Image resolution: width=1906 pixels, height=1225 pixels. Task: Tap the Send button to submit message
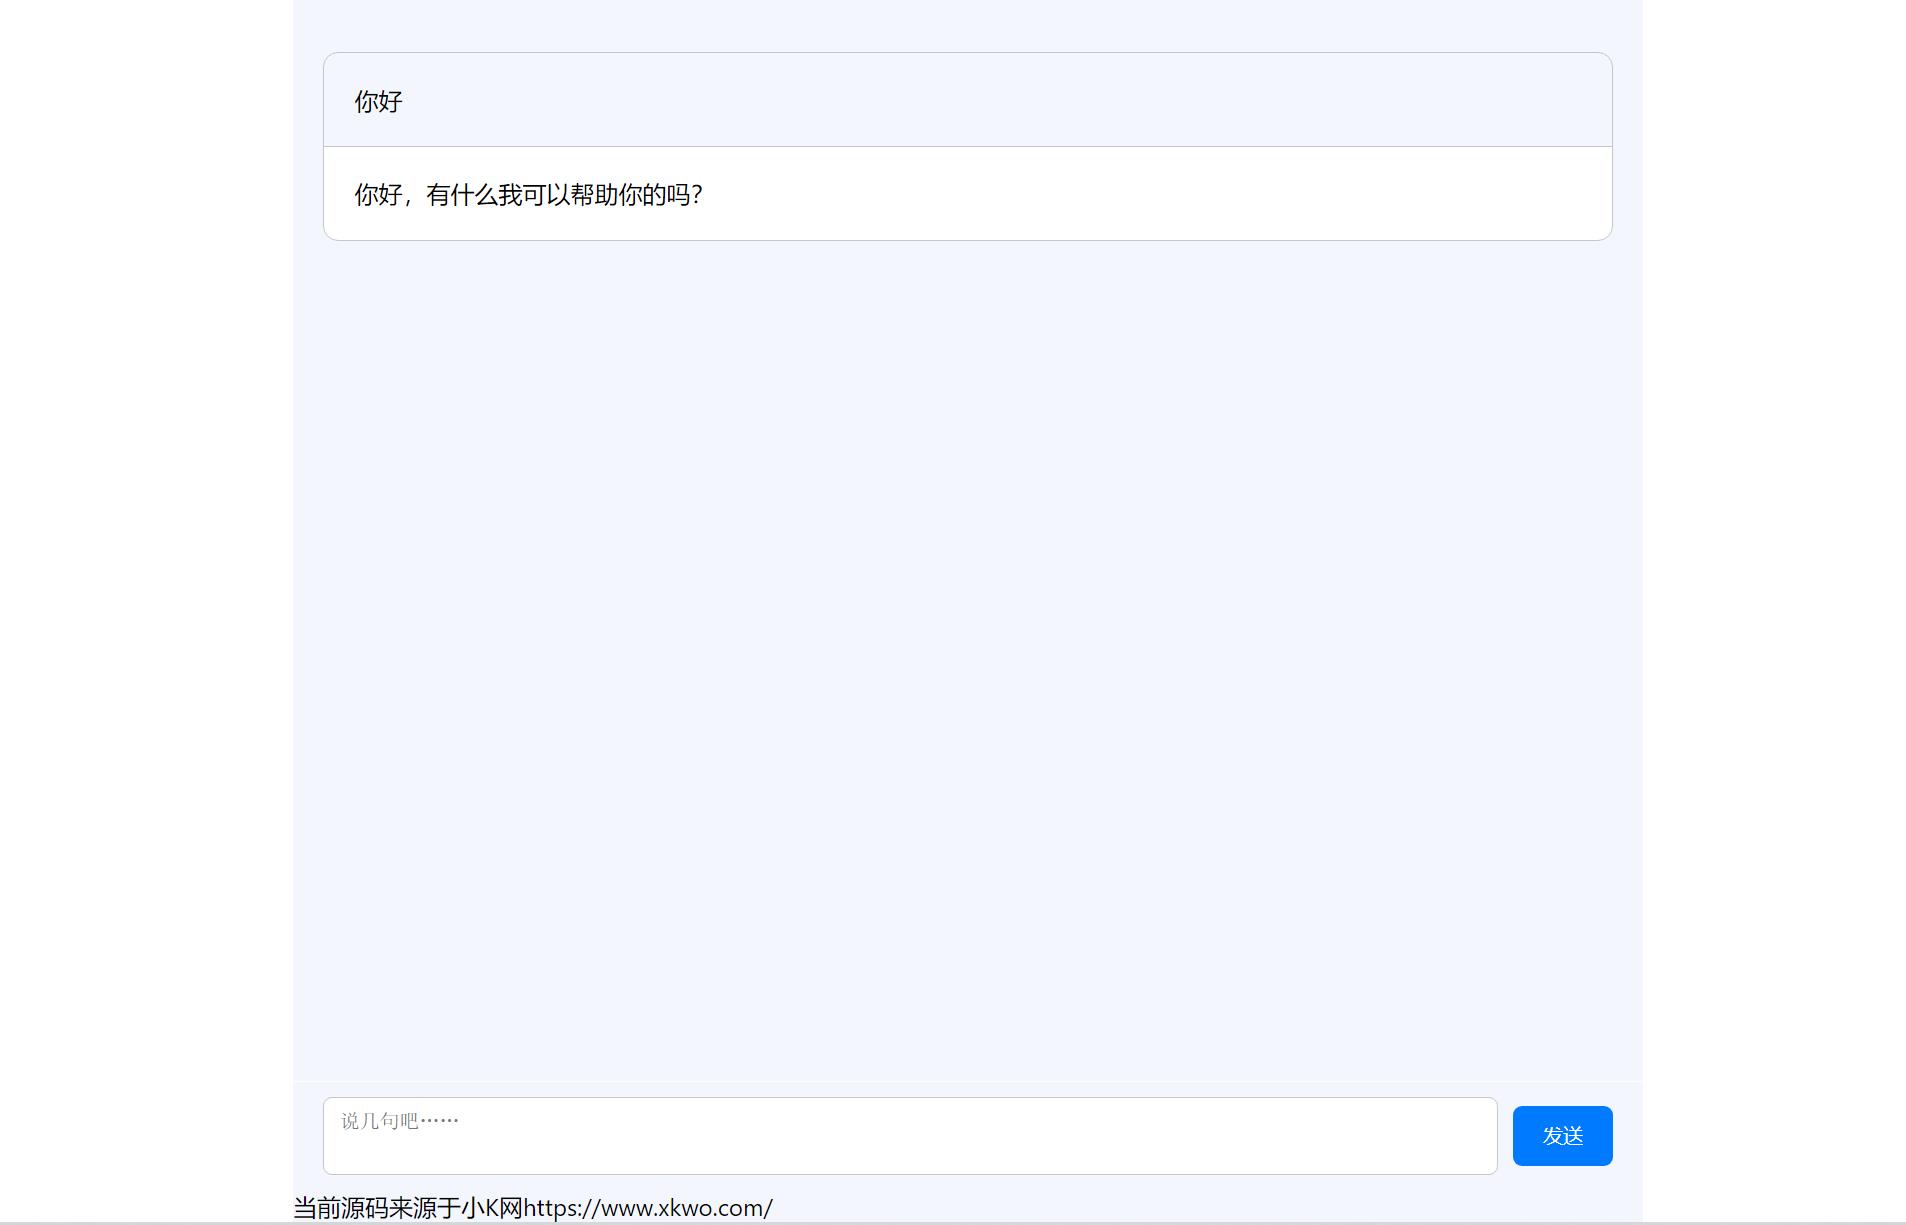click(1562, 1135)
